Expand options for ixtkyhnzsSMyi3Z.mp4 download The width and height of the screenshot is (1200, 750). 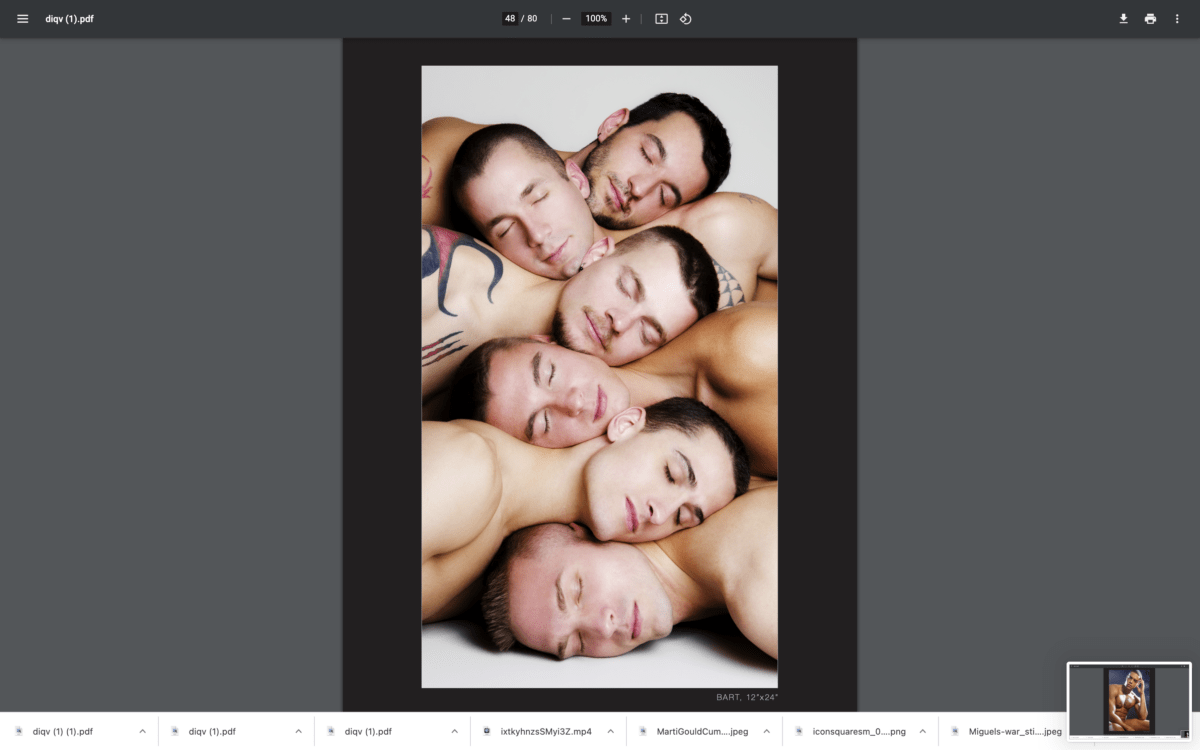coord(610,731)
